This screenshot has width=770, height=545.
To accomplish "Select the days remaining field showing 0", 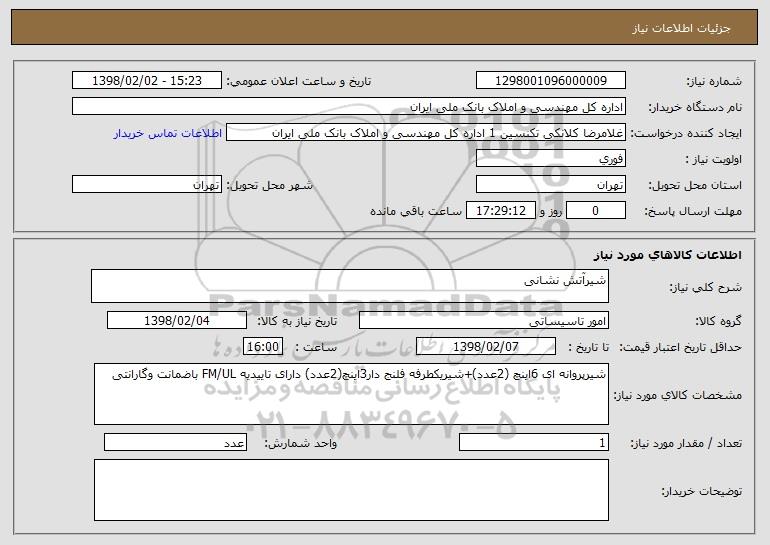I will 596,211.
